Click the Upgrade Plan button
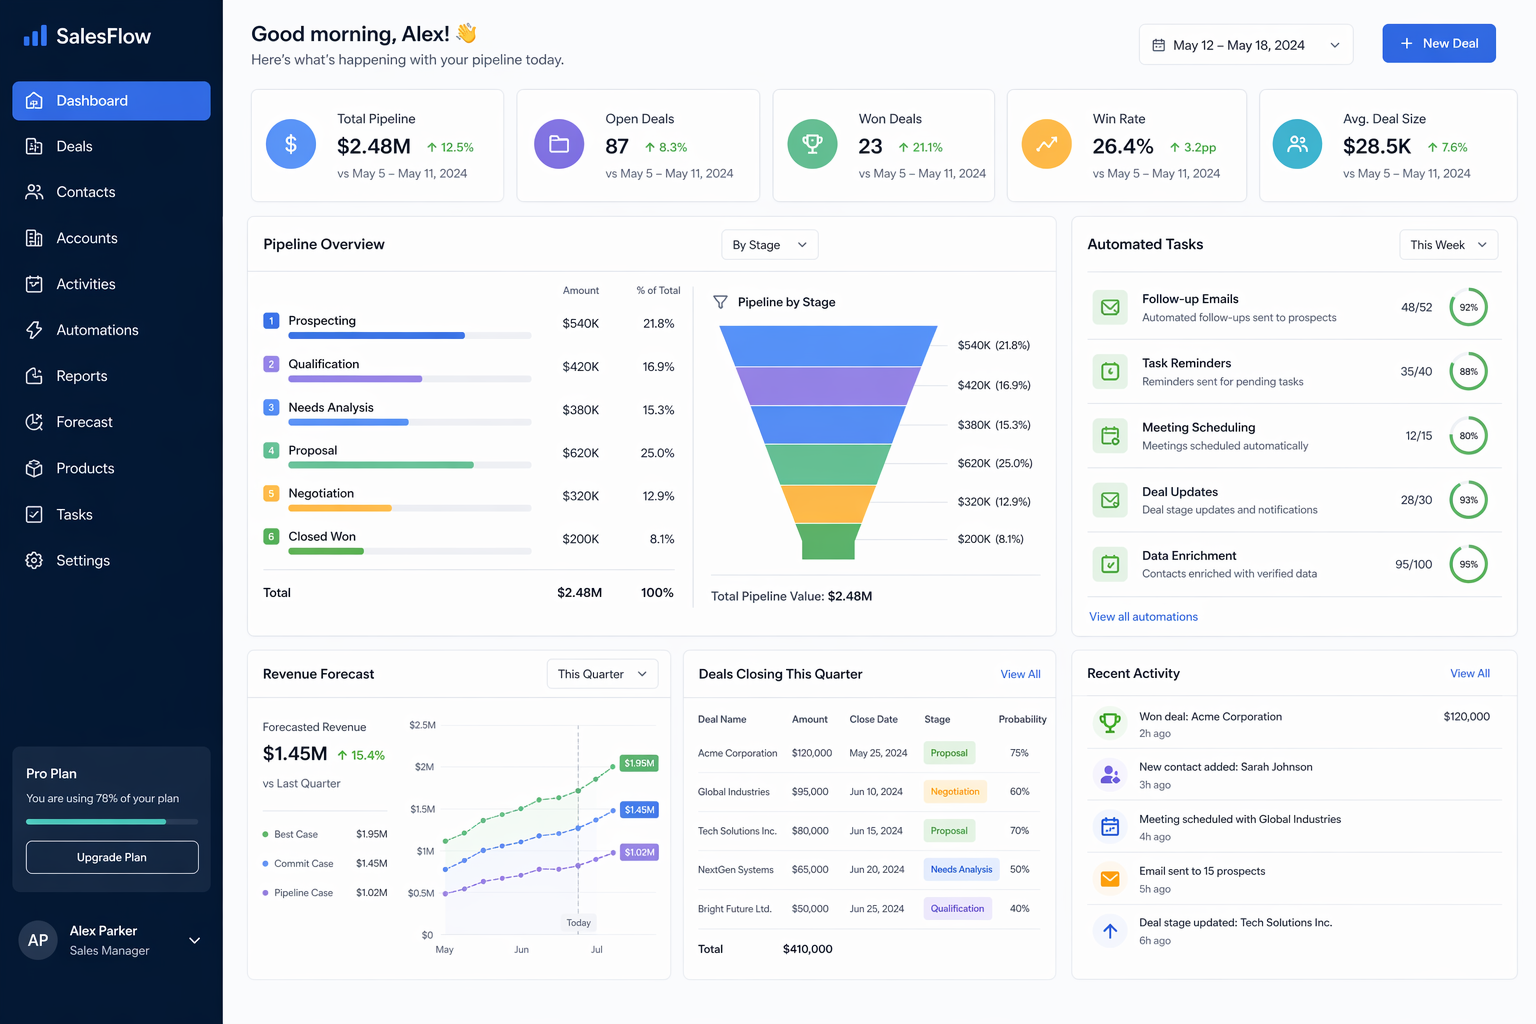Screen dimensions: 1536x1024 coord(112,857)
